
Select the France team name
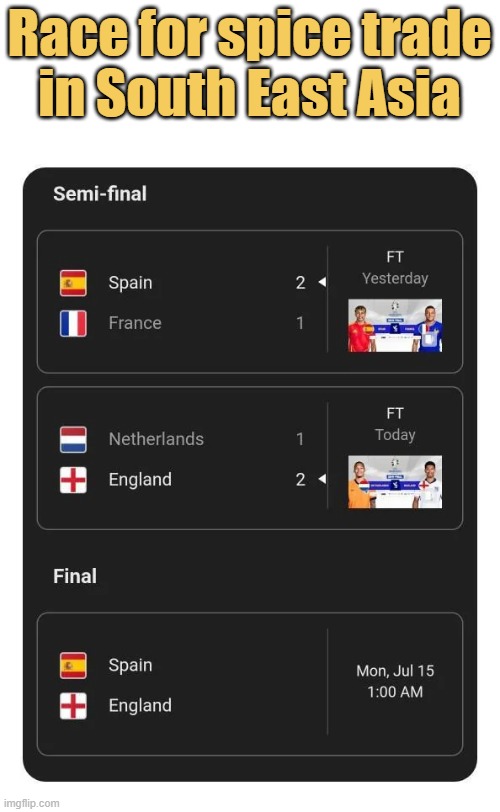point(135,323)
